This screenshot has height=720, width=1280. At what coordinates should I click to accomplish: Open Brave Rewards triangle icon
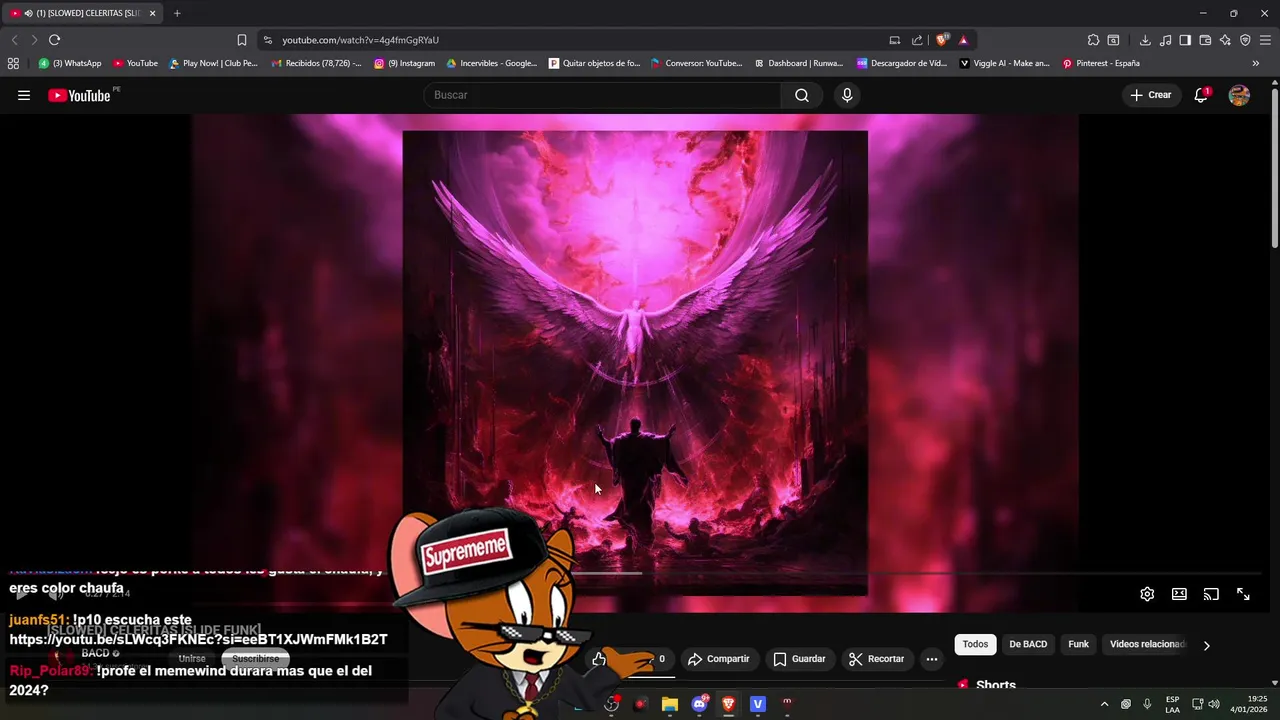pyautogui.click(x=963, y=40)
